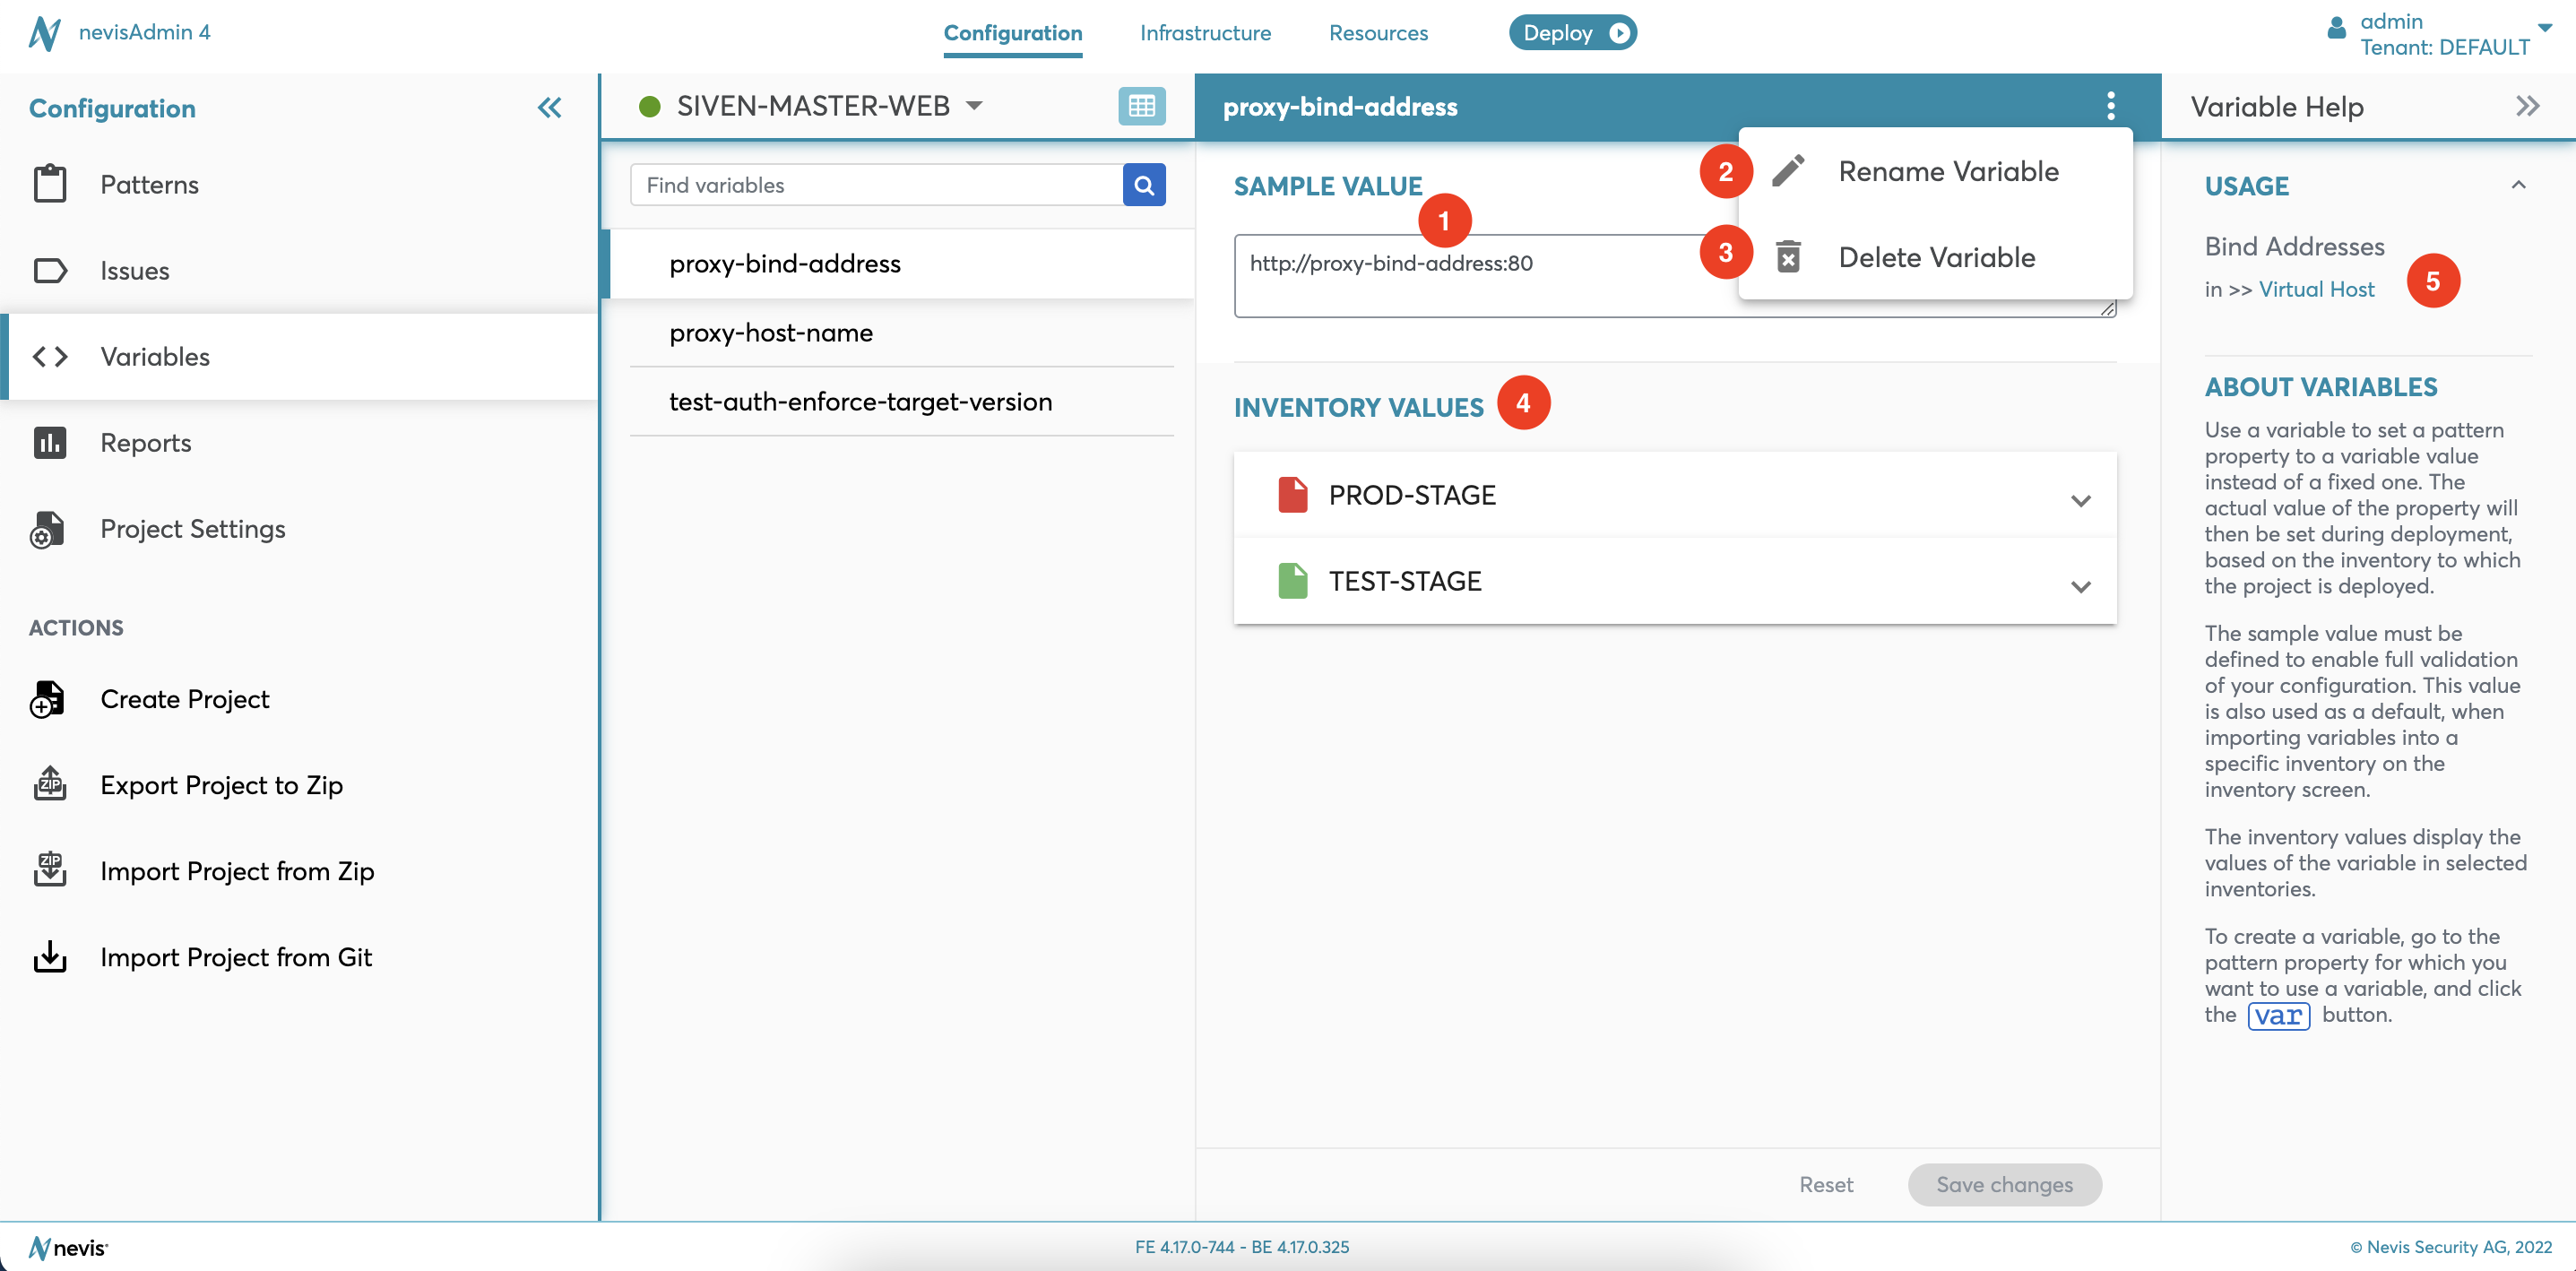The image size is (2576, 1271).
Task: Open Issues via the tag icon
Action: click(x=49, y=270)
